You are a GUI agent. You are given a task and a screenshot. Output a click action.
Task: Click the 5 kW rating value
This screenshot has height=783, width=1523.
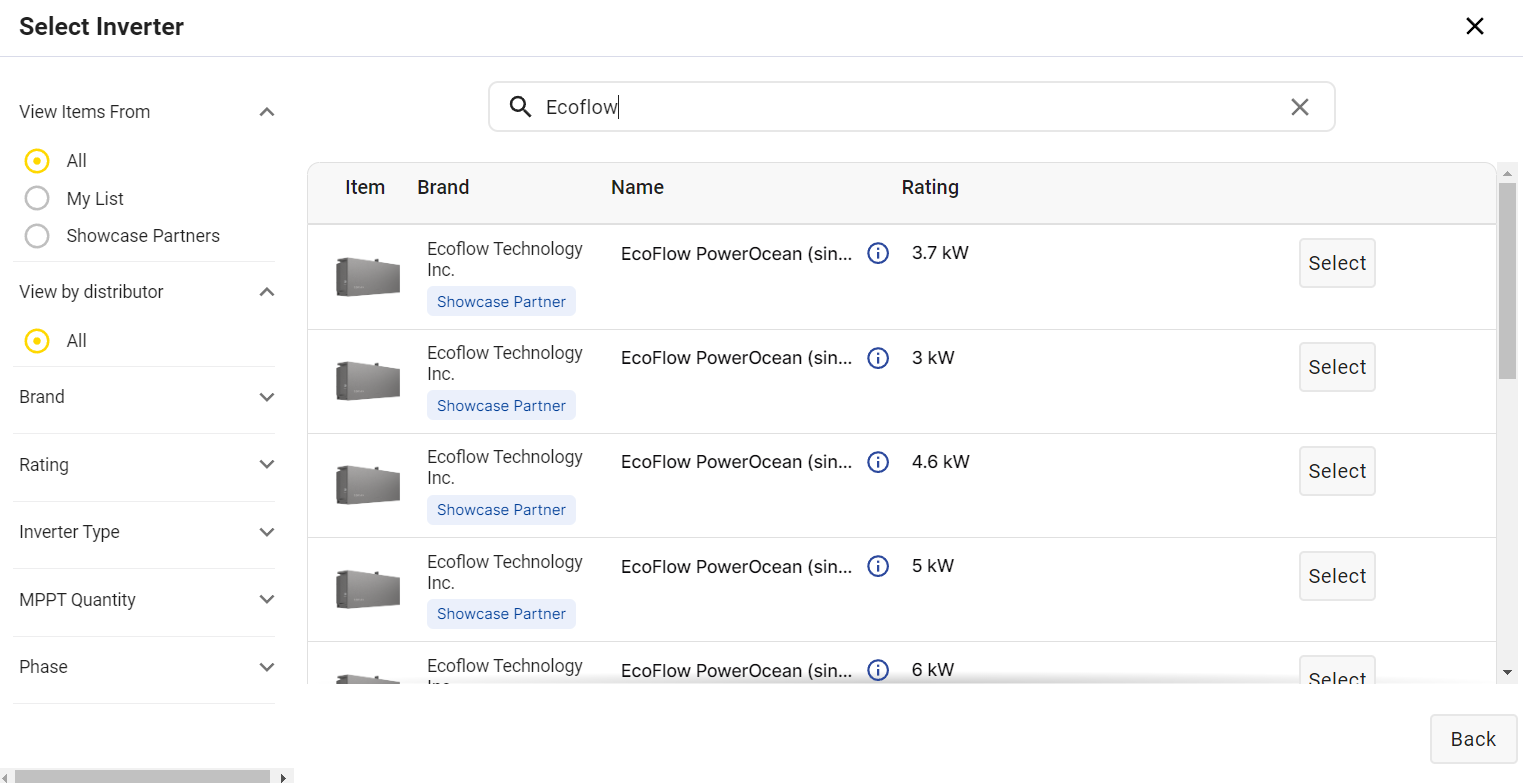click(x=933, y=566)
